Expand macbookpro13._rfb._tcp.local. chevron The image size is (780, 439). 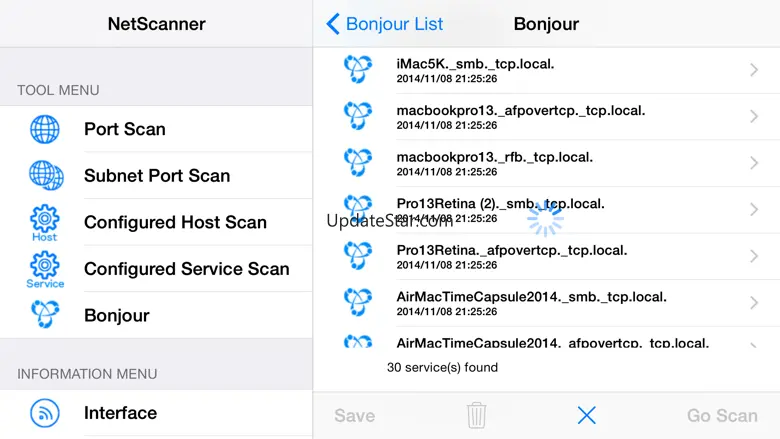pos(754,163)
